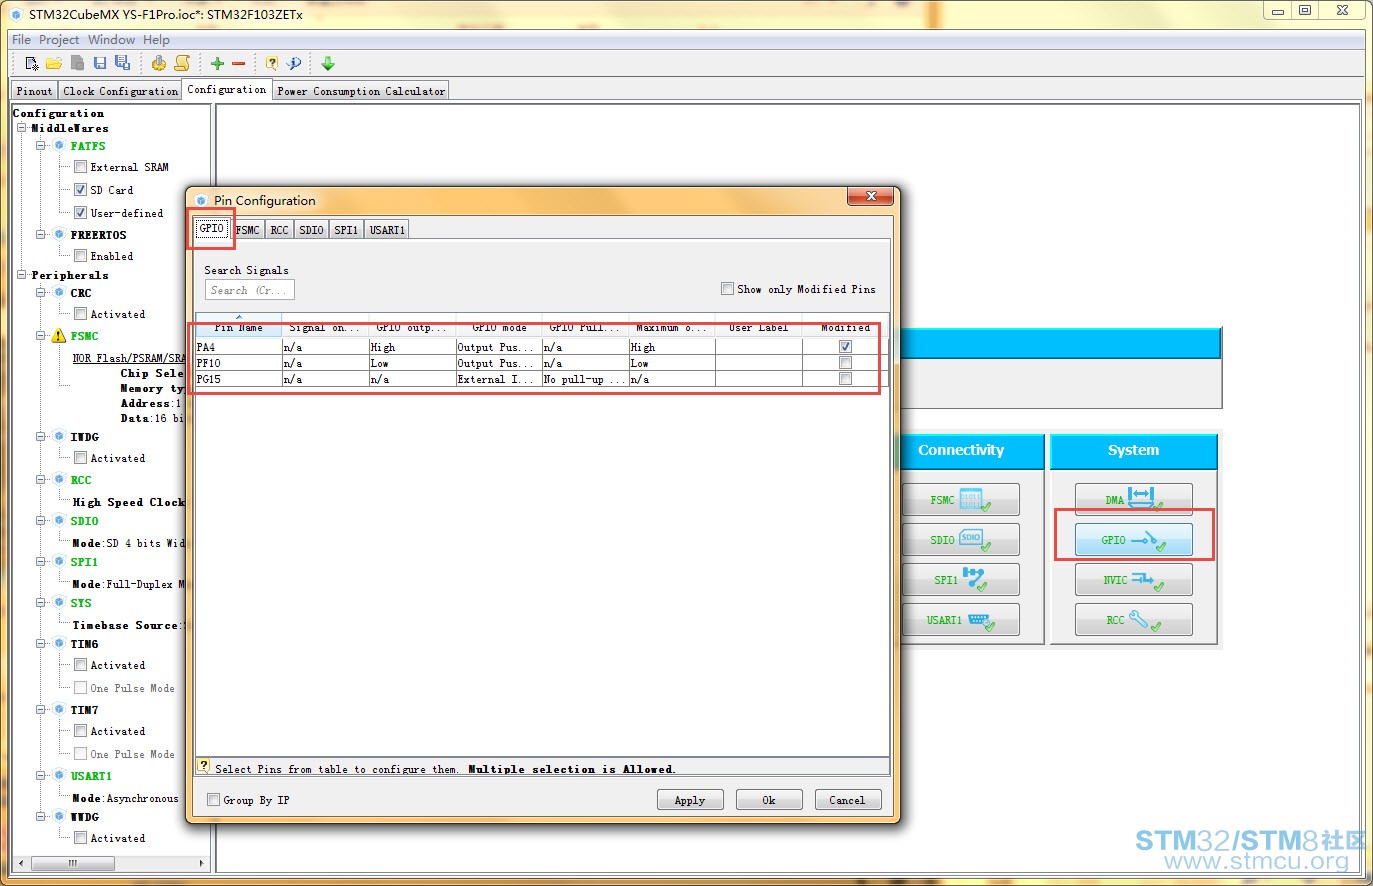Click the single-floppy Save icon
The height and width of the screenshot is (886, 1373).
point(100,63)
